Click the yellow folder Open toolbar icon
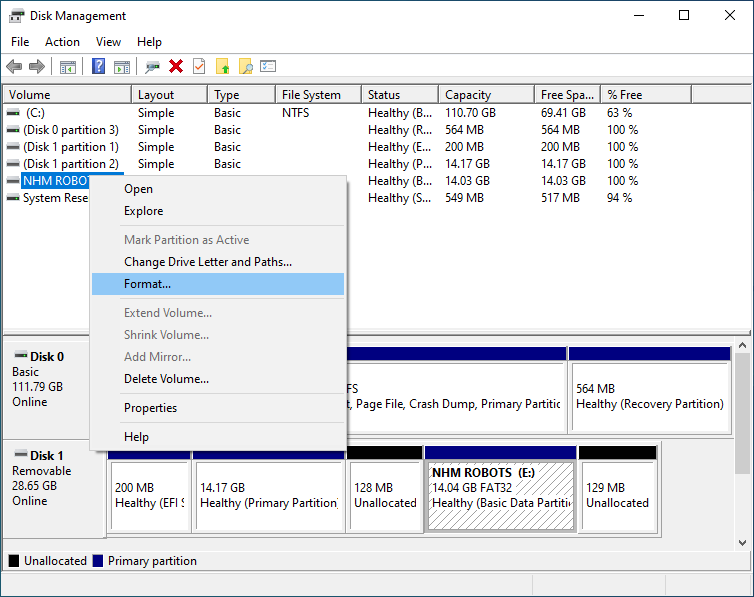754x597 pixels. [x=223, y=66]
